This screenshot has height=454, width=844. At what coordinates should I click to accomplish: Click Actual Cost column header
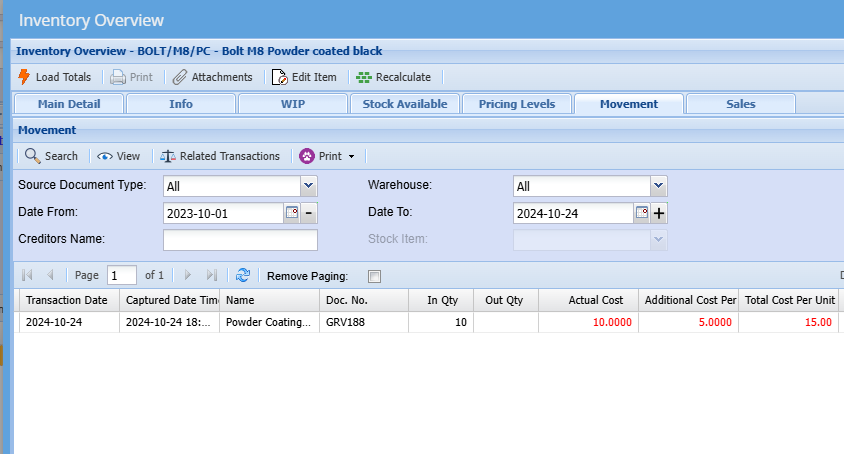click(588, 300)
